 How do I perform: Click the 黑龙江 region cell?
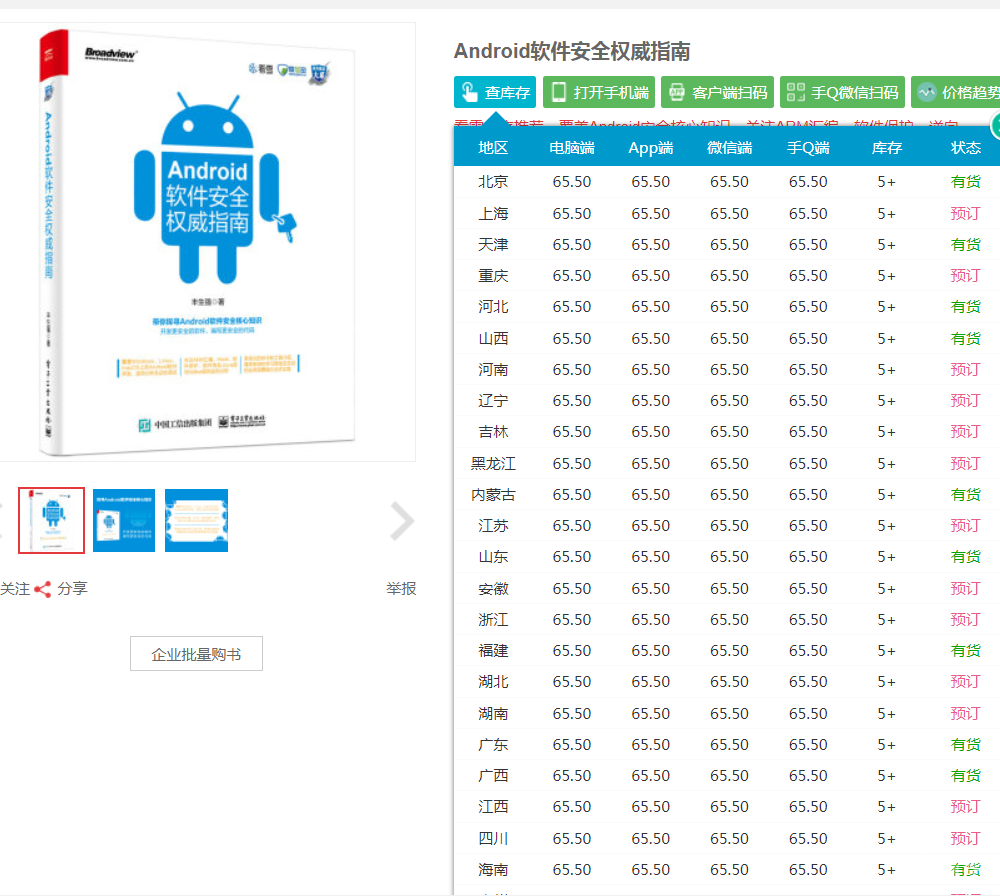pyautogui.click(x=493, y=464)
